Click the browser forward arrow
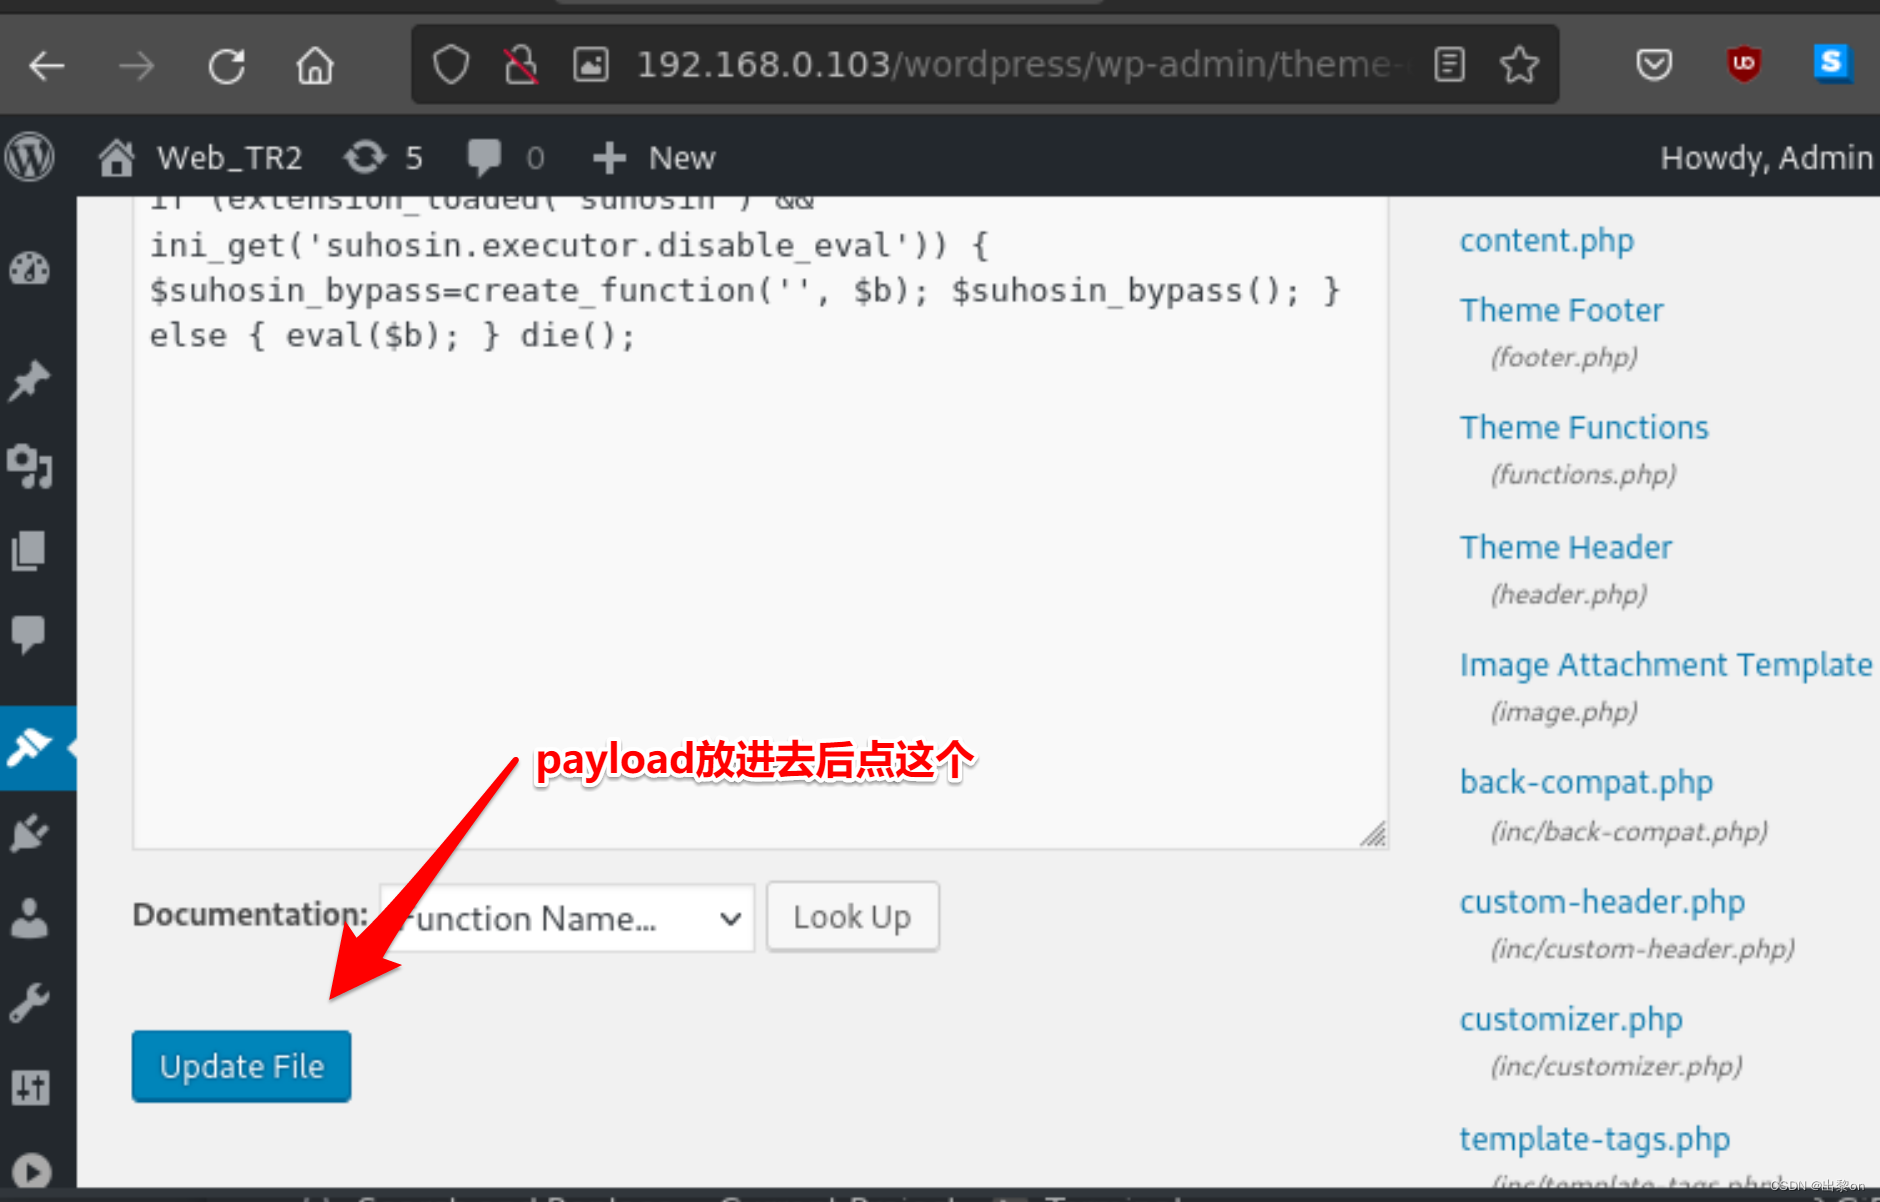This screenshot has height=1202, width=1880. pos(136,66)
